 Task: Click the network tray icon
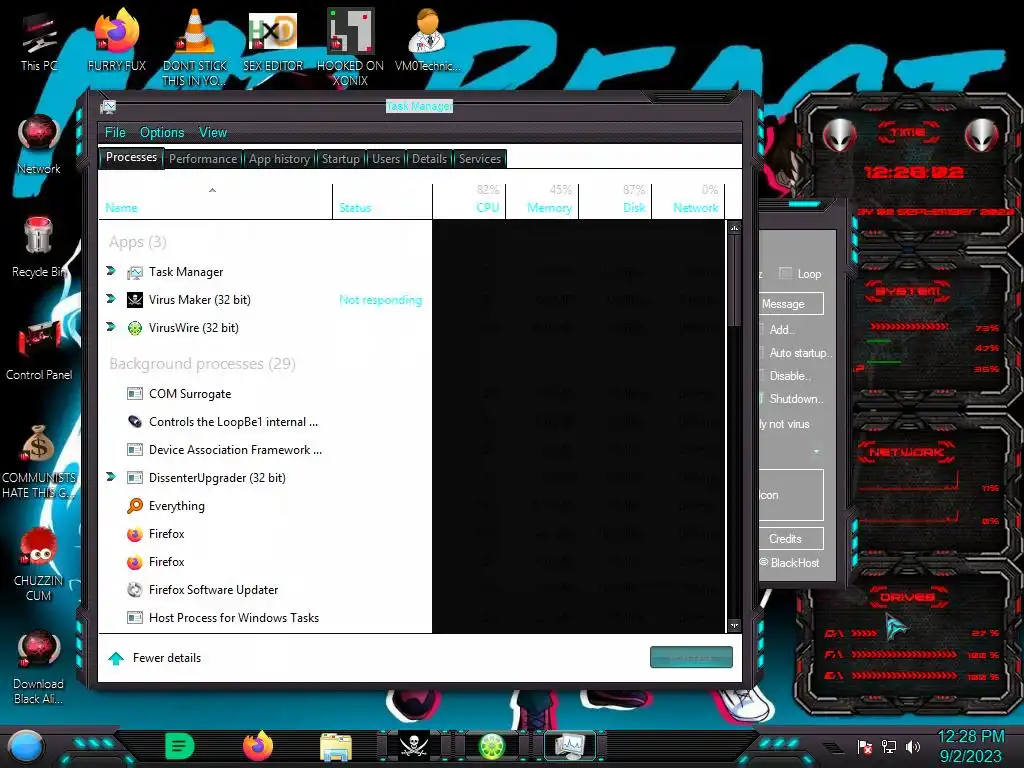tap(889, 746)
